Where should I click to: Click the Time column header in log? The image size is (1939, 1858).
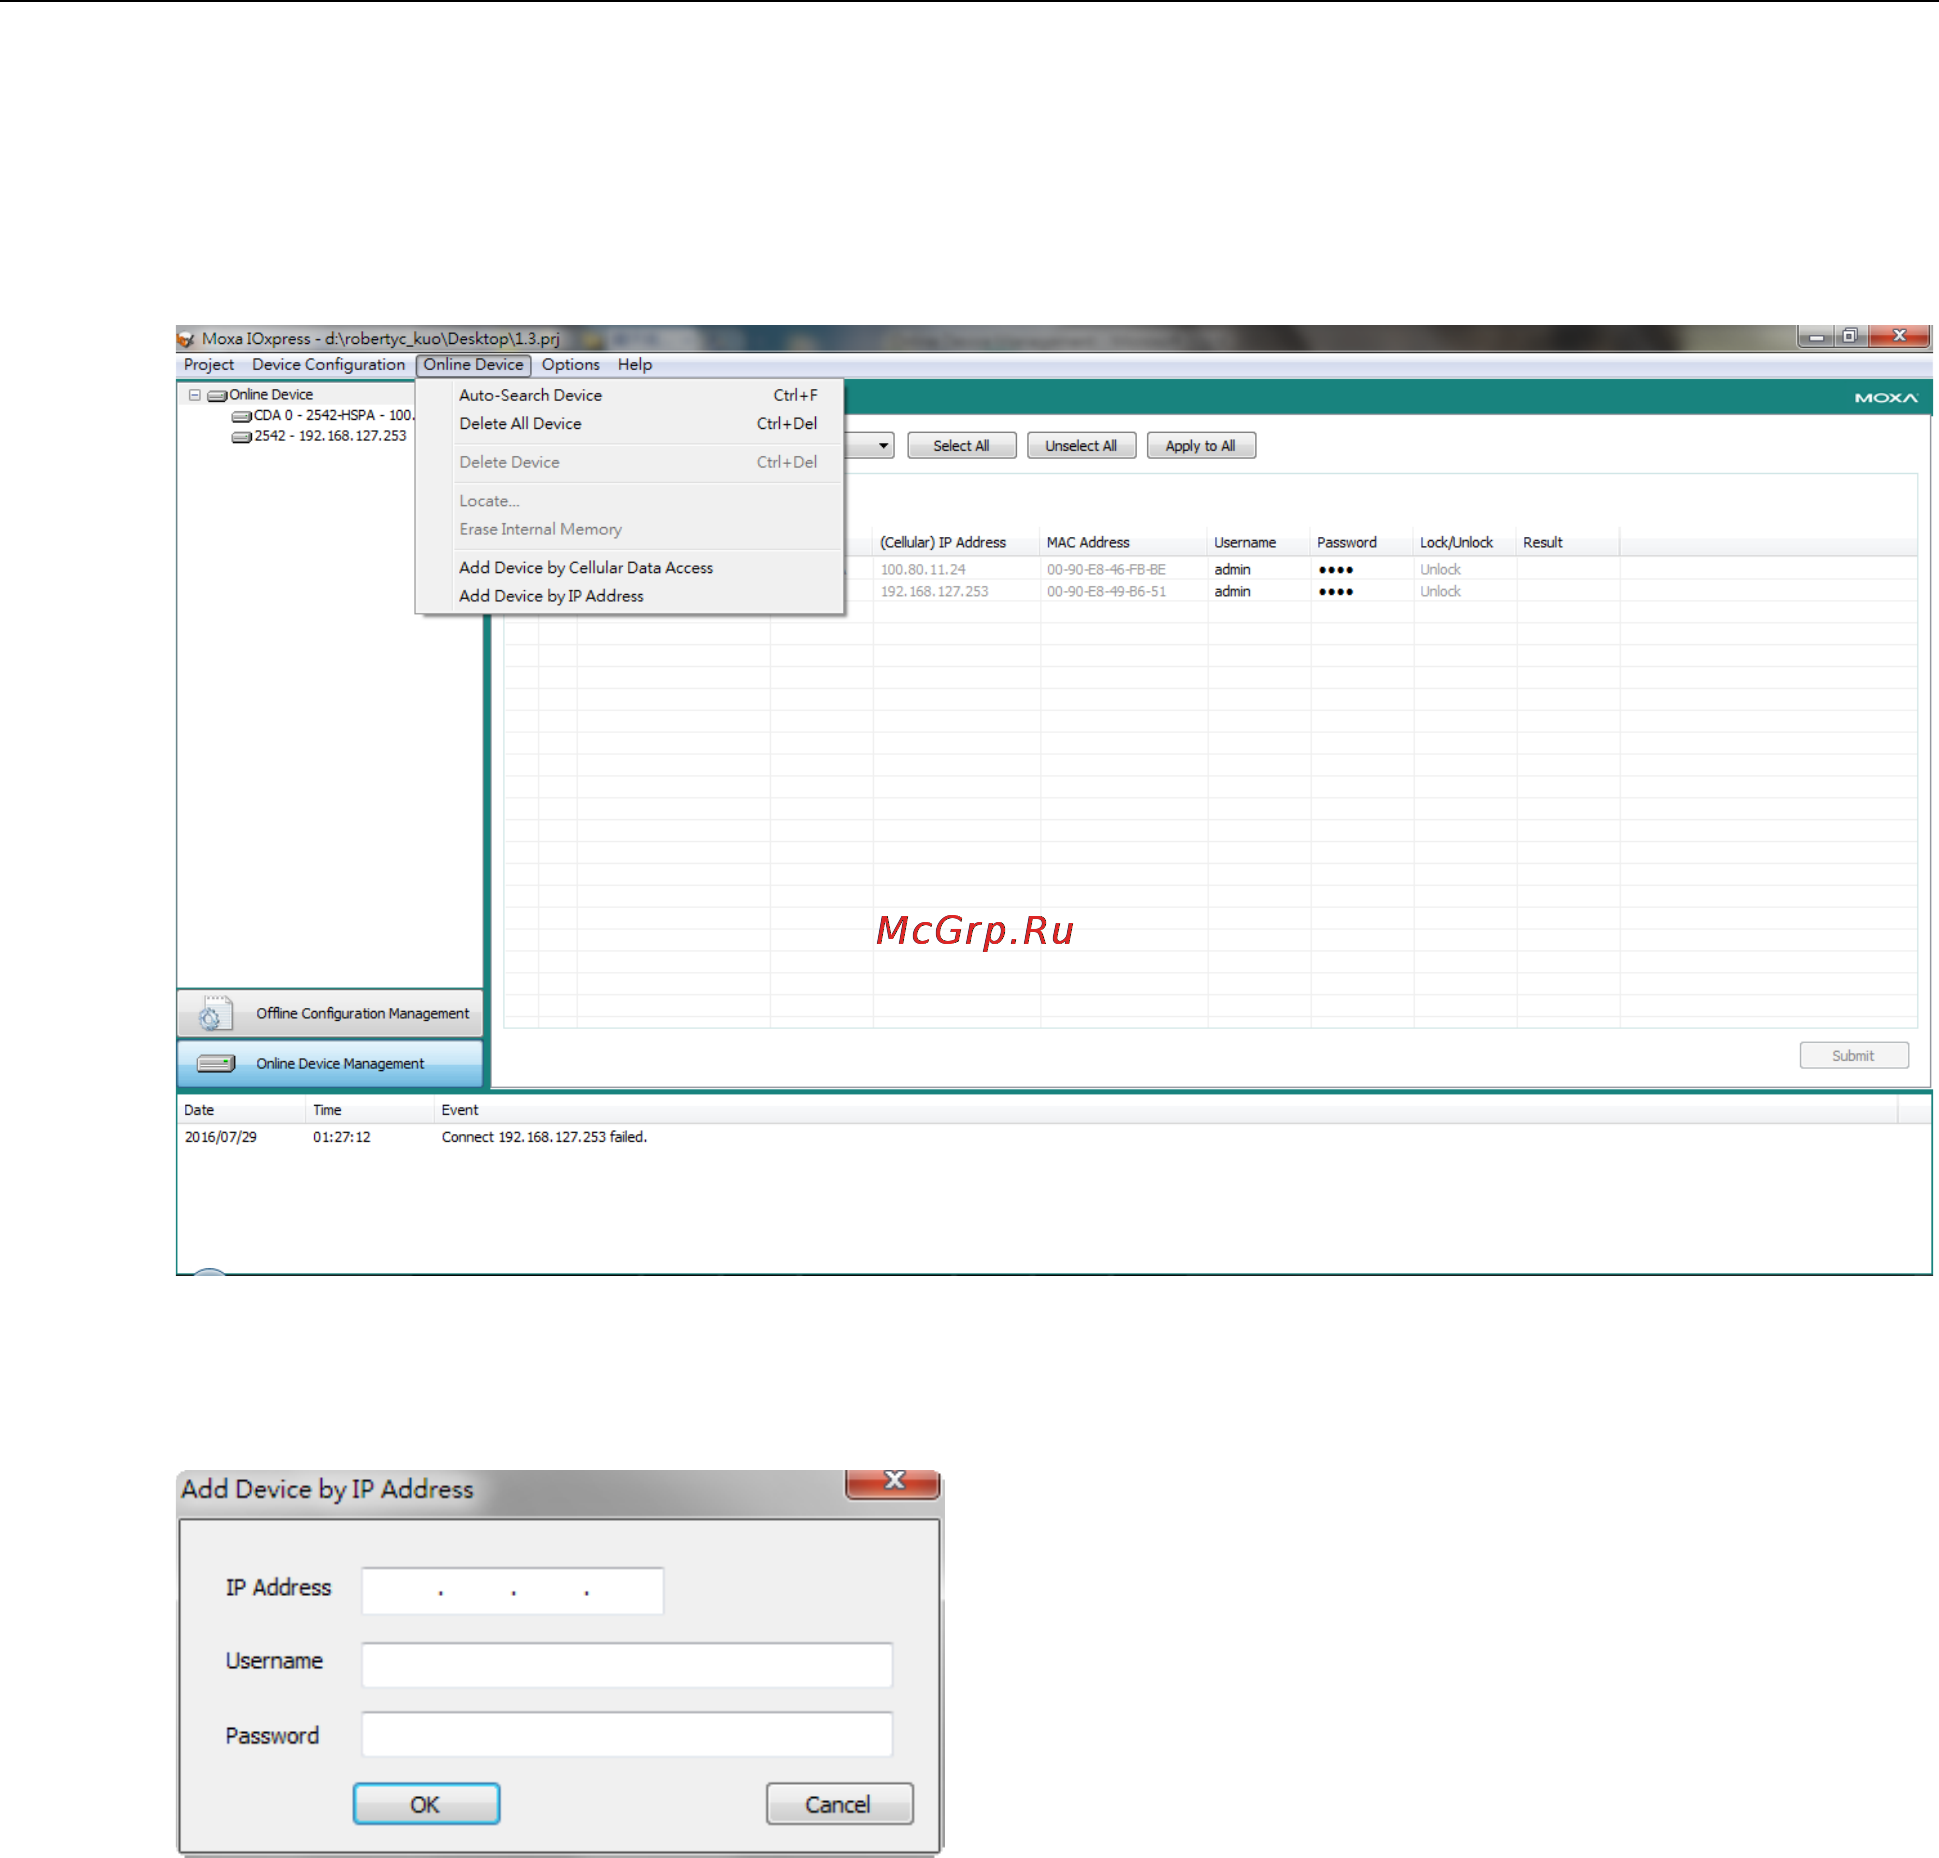(x=370, y=1110)
